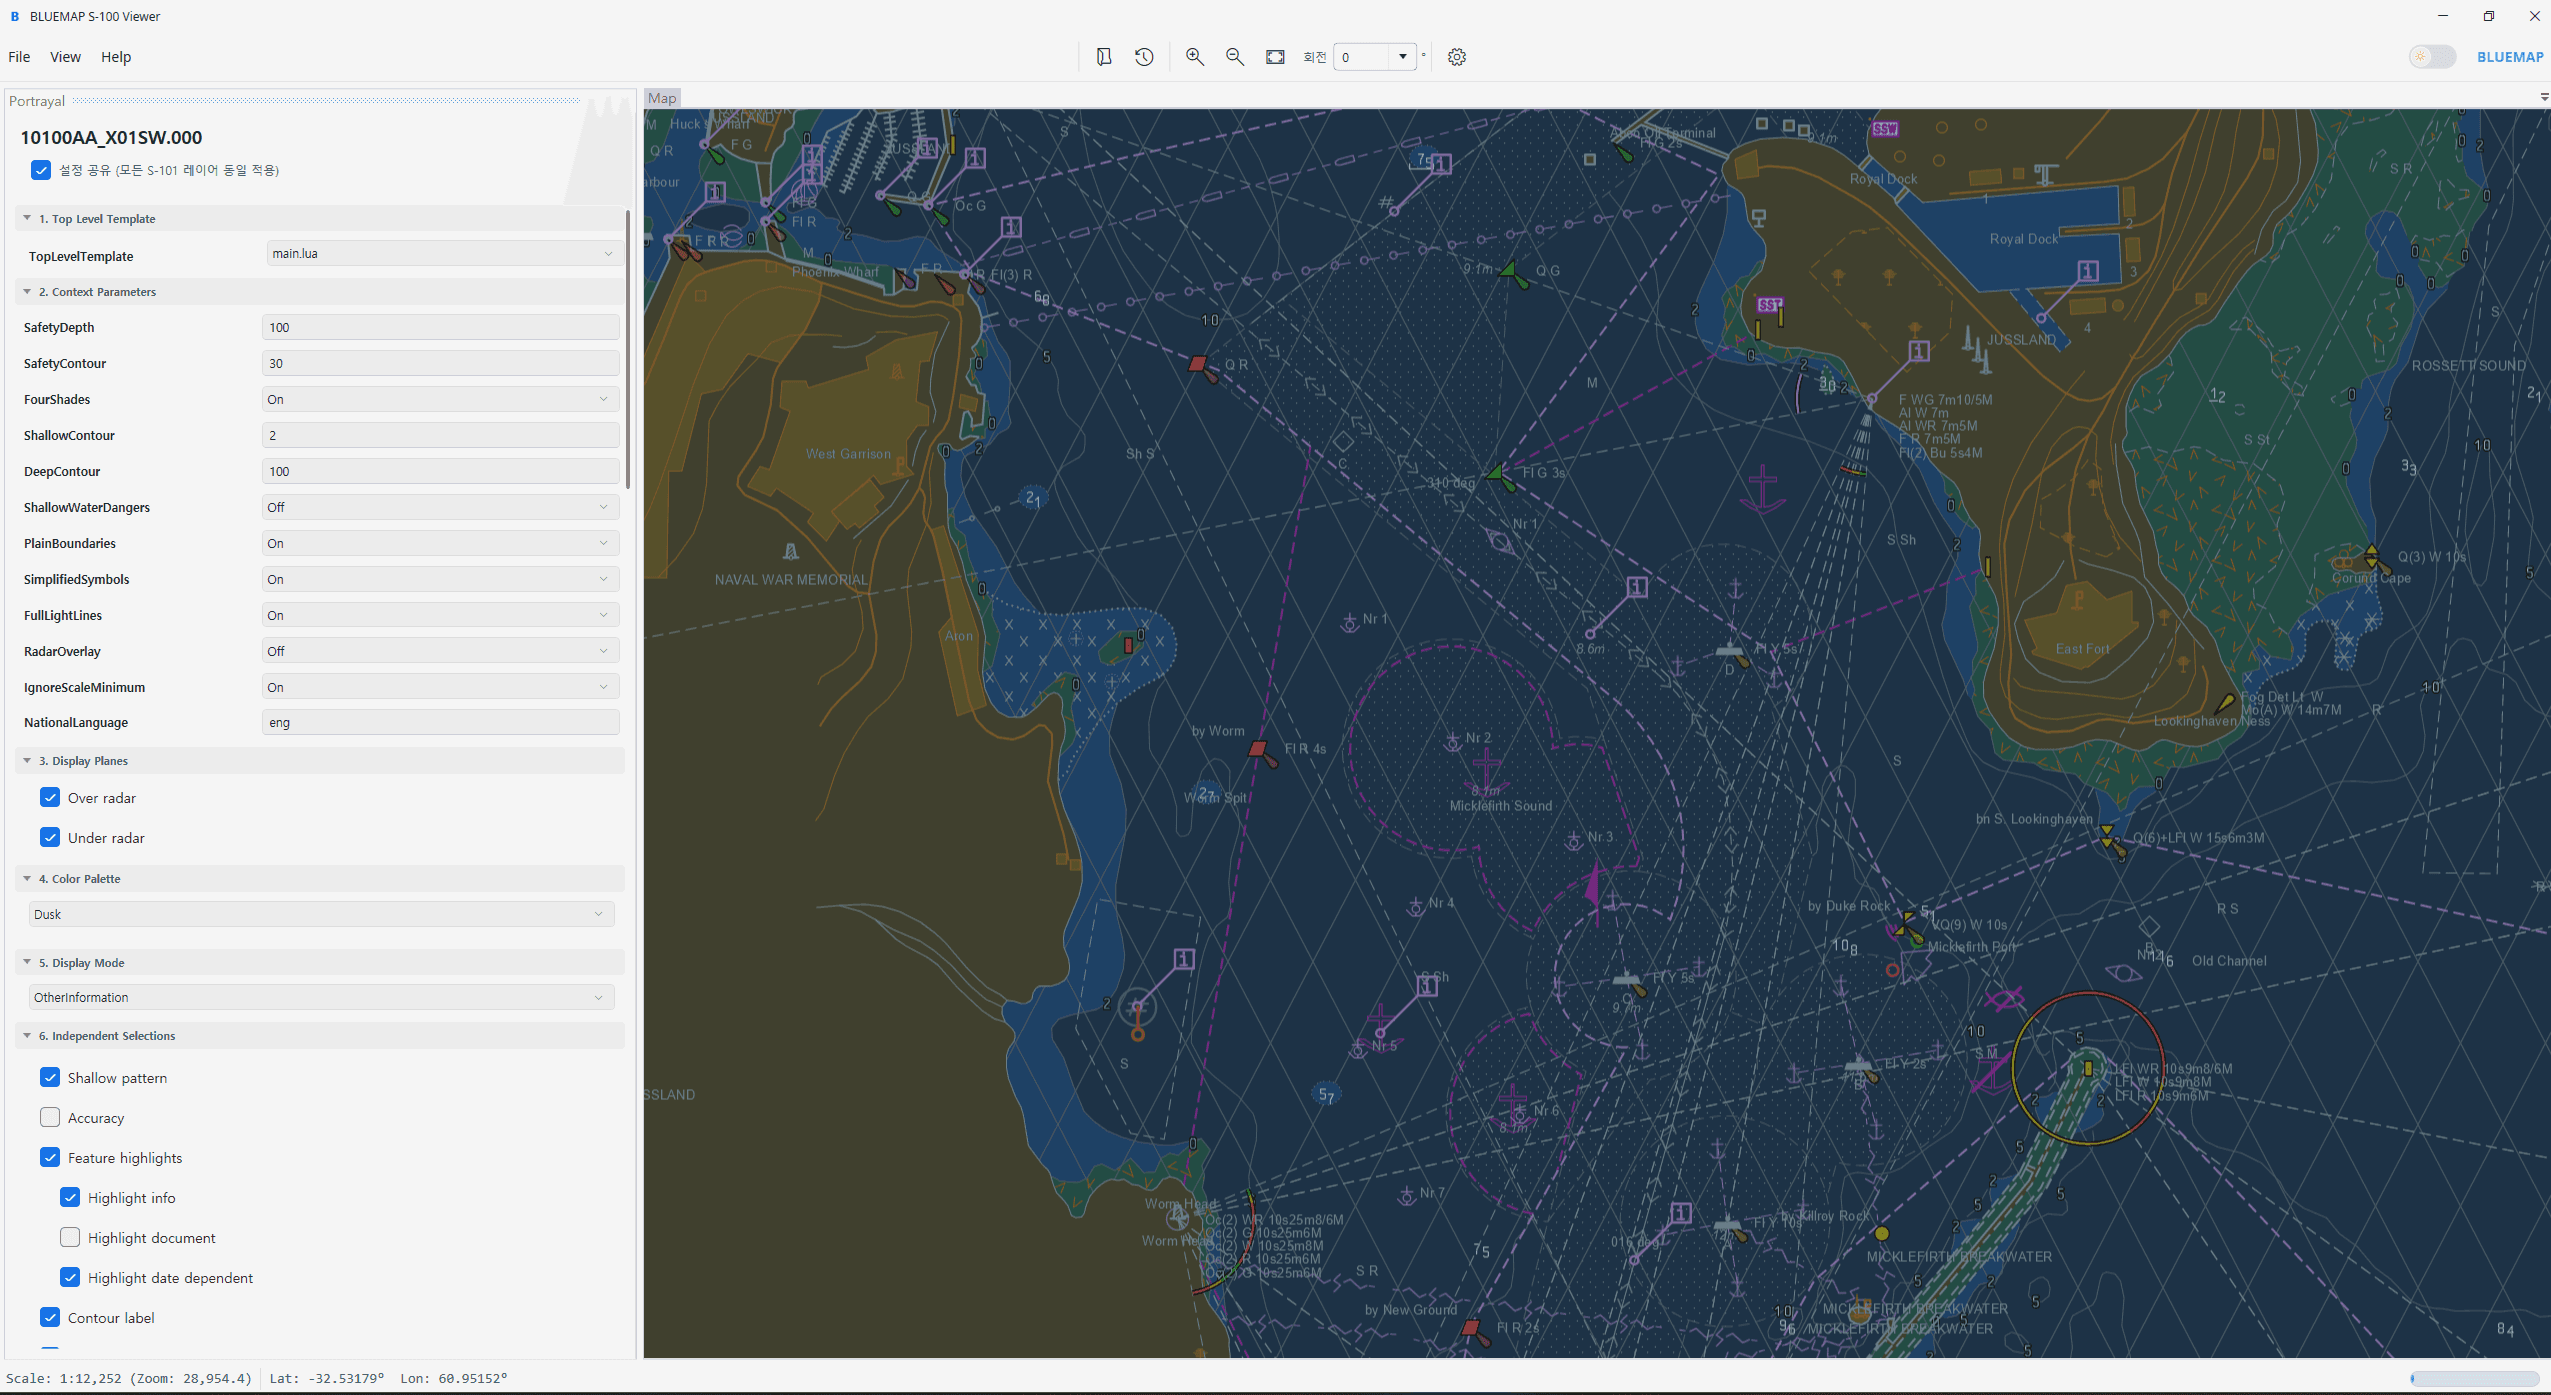Open the PlainBoundaries dropdown
This screenshot has width=2551, height=1395.
pyautogui.click(x=440, y=543)
